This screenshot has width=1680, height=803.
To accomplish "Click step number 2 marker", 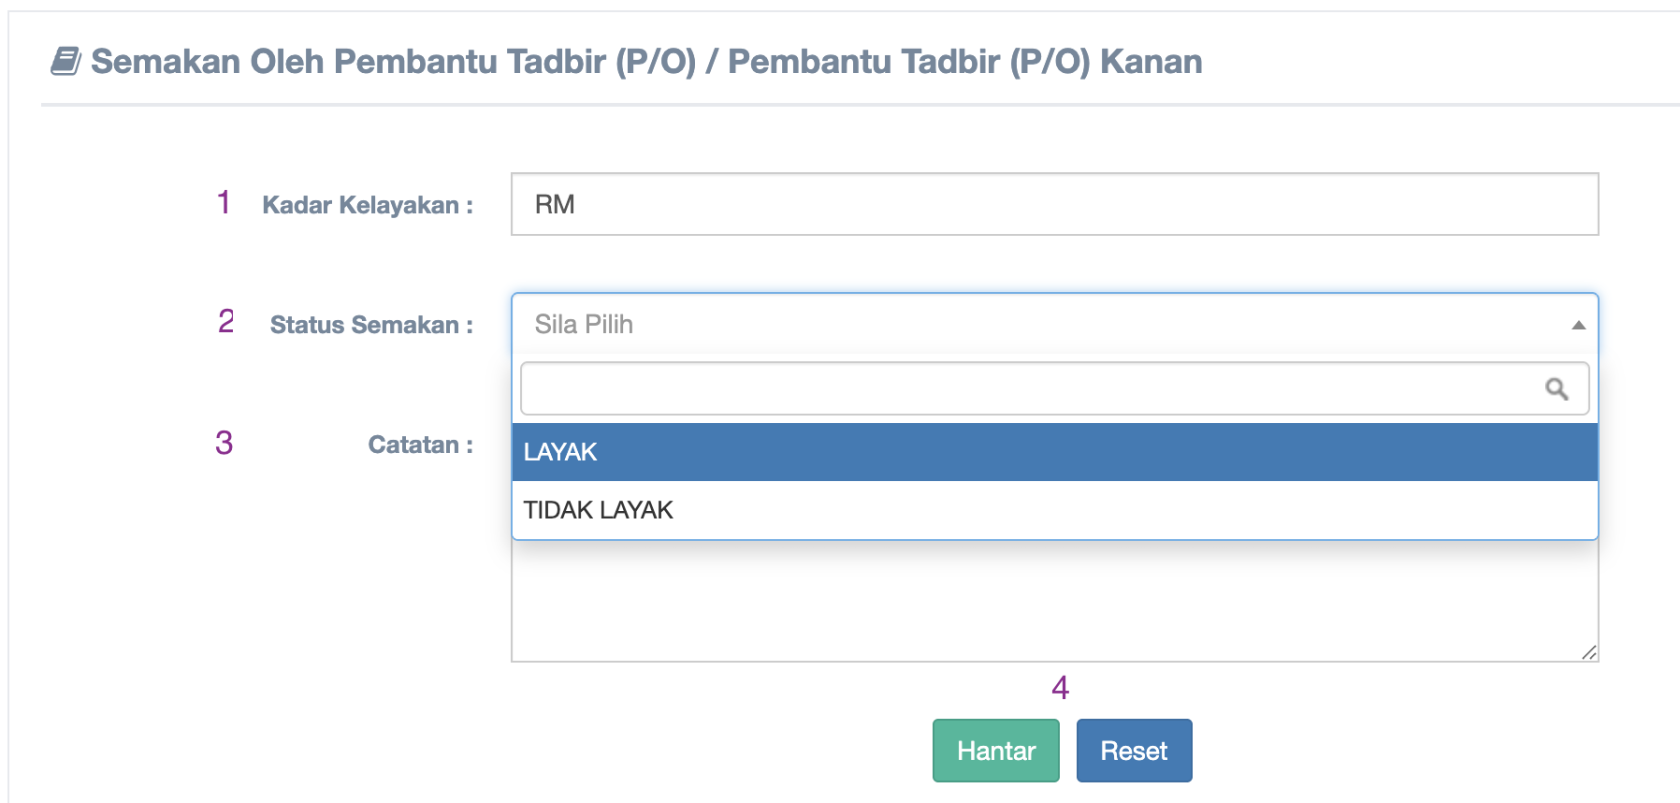I will (x=226, y=322).
